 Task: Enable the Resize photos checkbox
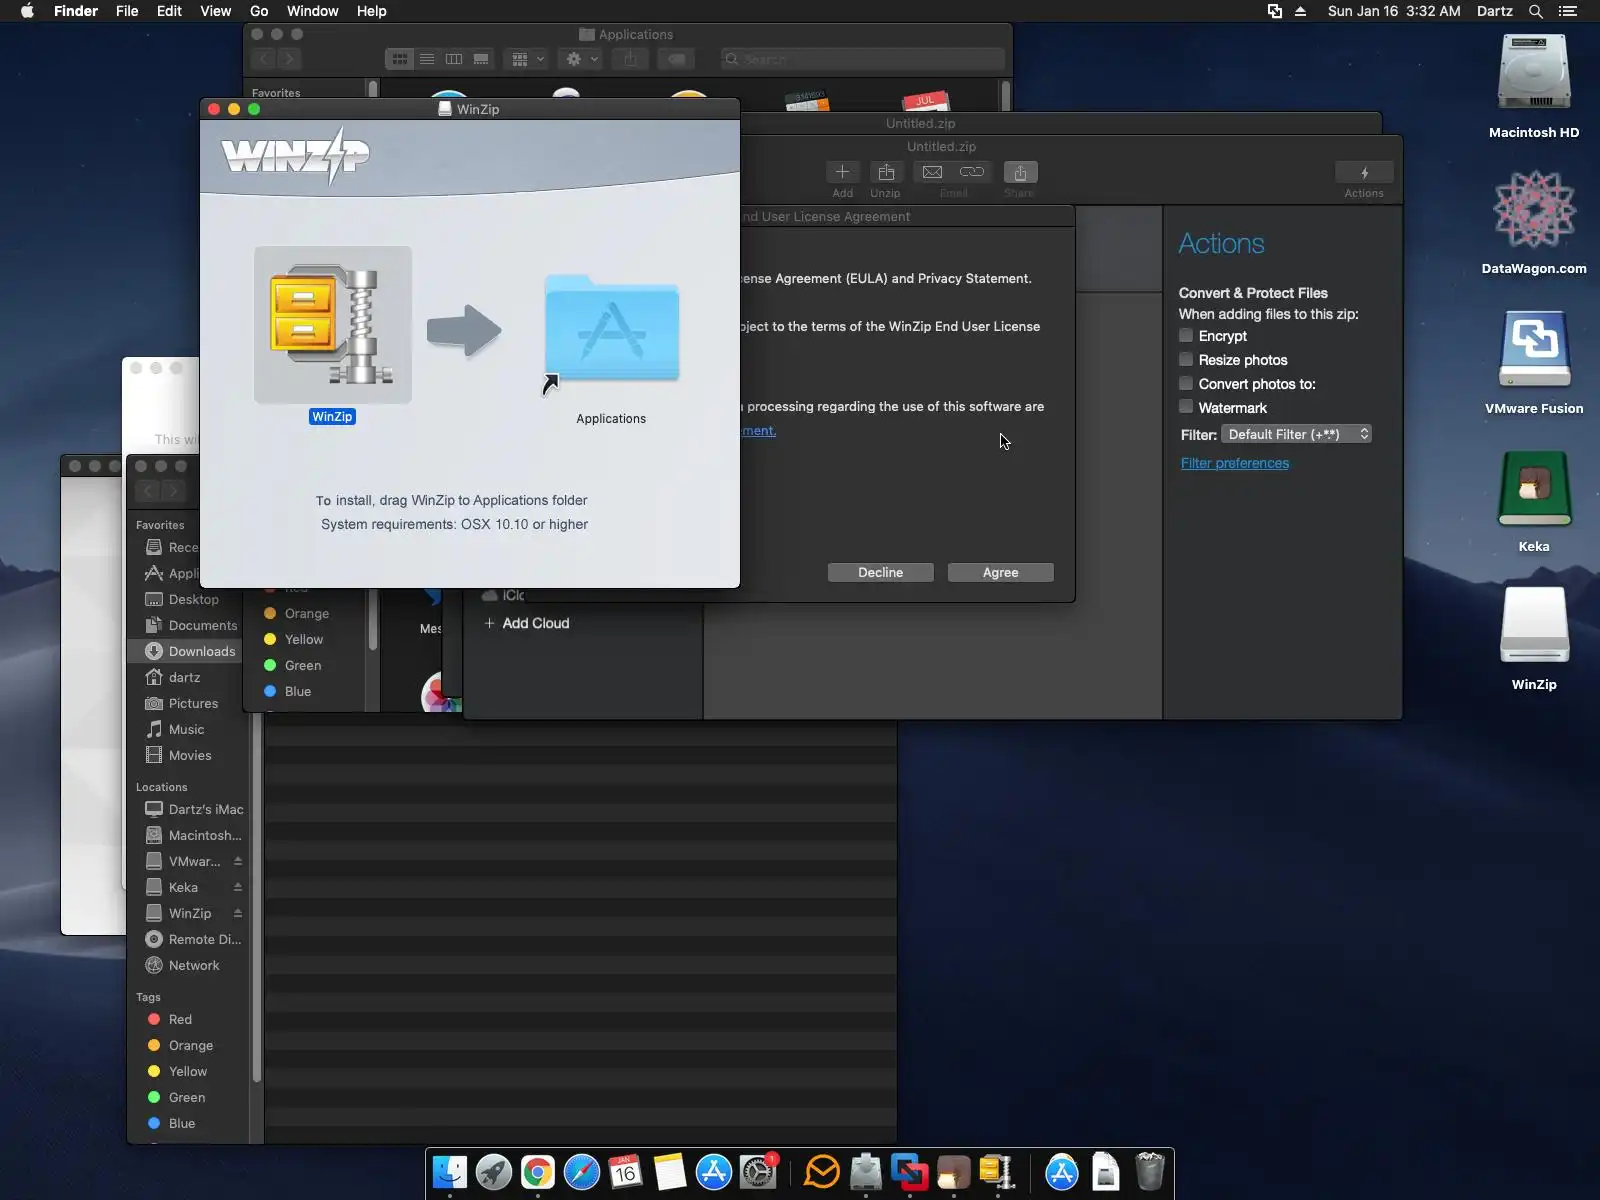tap(1186, 359)
